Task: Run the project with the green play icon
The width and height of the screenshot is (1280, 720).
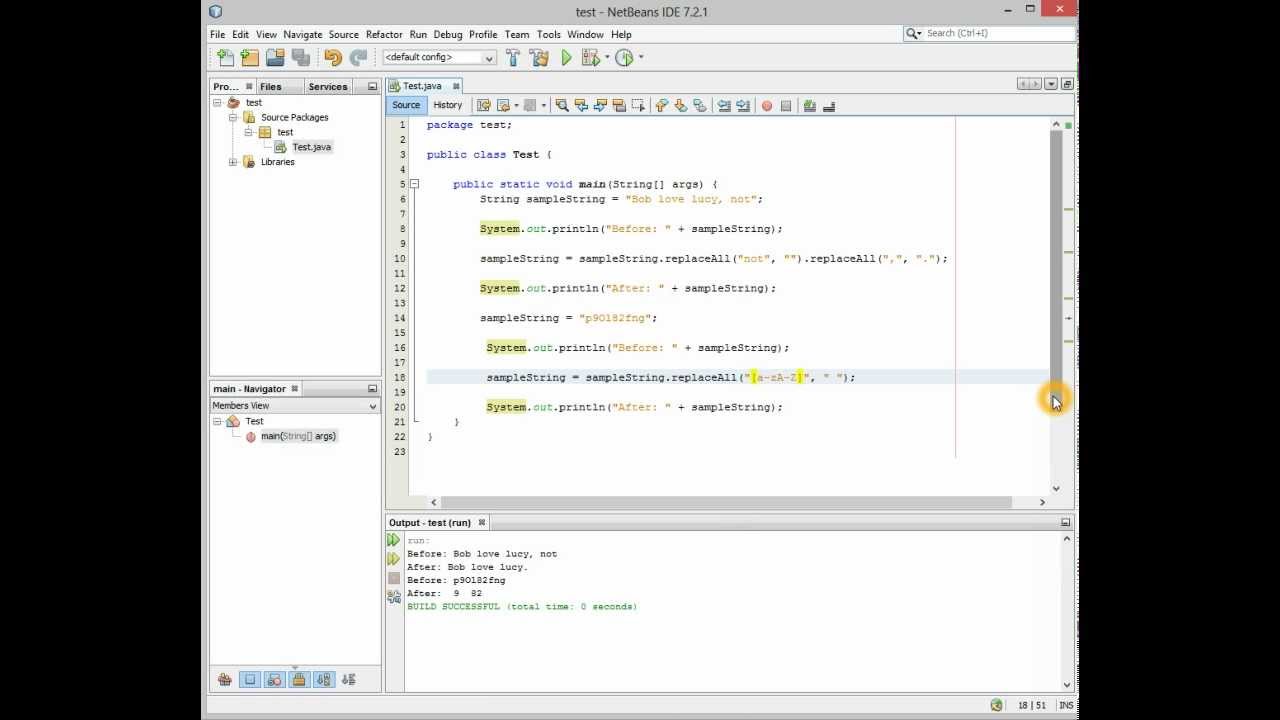Action: (x=566, y=58)
